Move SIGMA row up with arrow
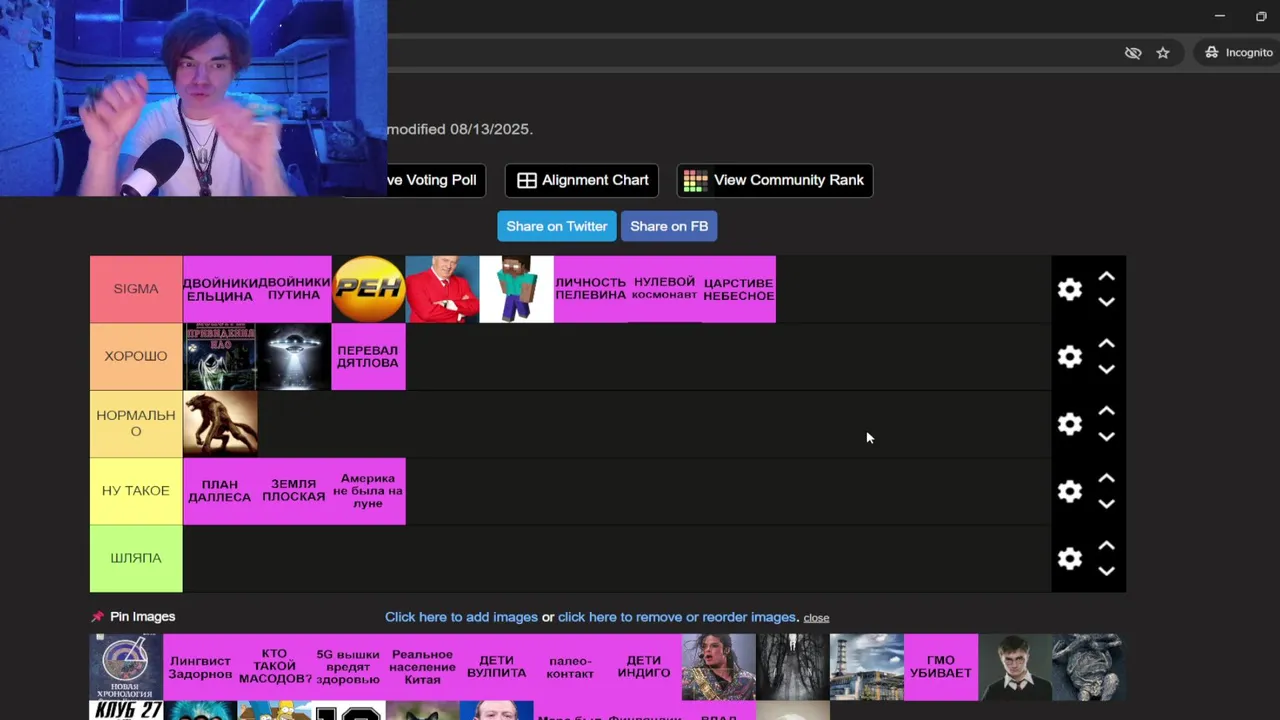The image size is (1280, 720). point(1106,276)
